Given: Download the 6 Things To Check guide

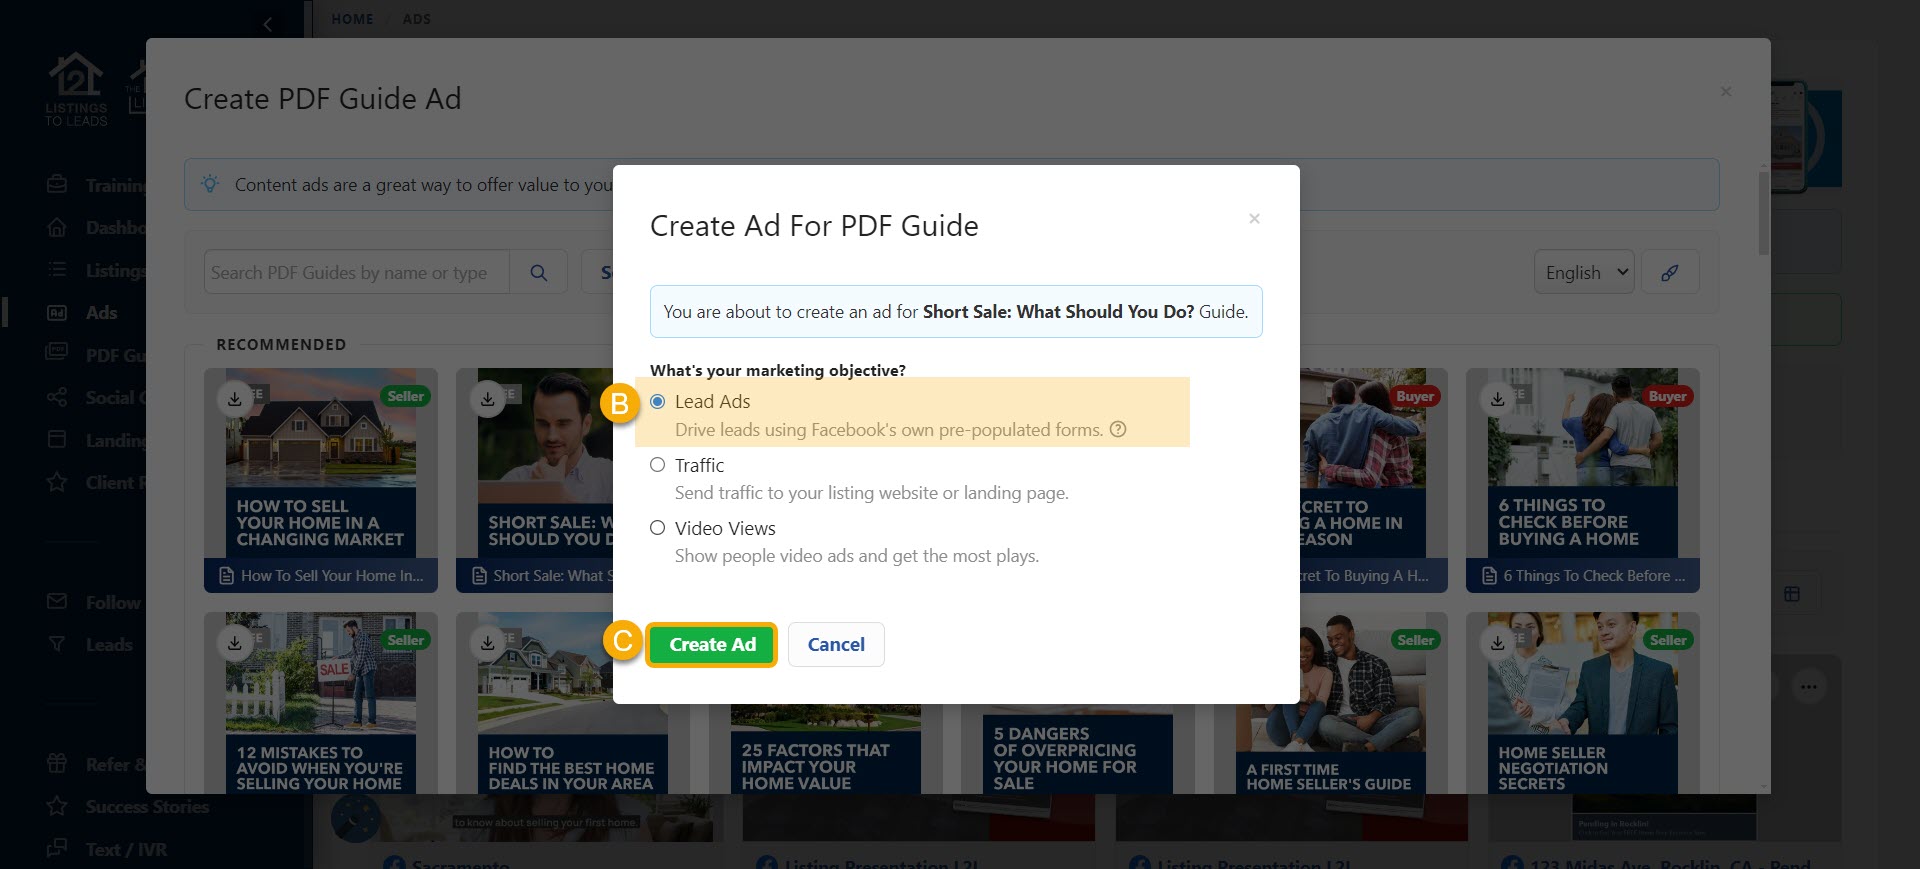Looking at the screenshot, I should pos(1497,398).
